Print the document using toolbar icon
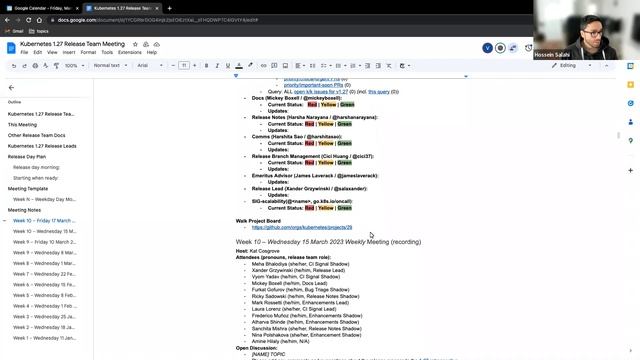This screenshot has width=640, height=360. pos(35,66)
